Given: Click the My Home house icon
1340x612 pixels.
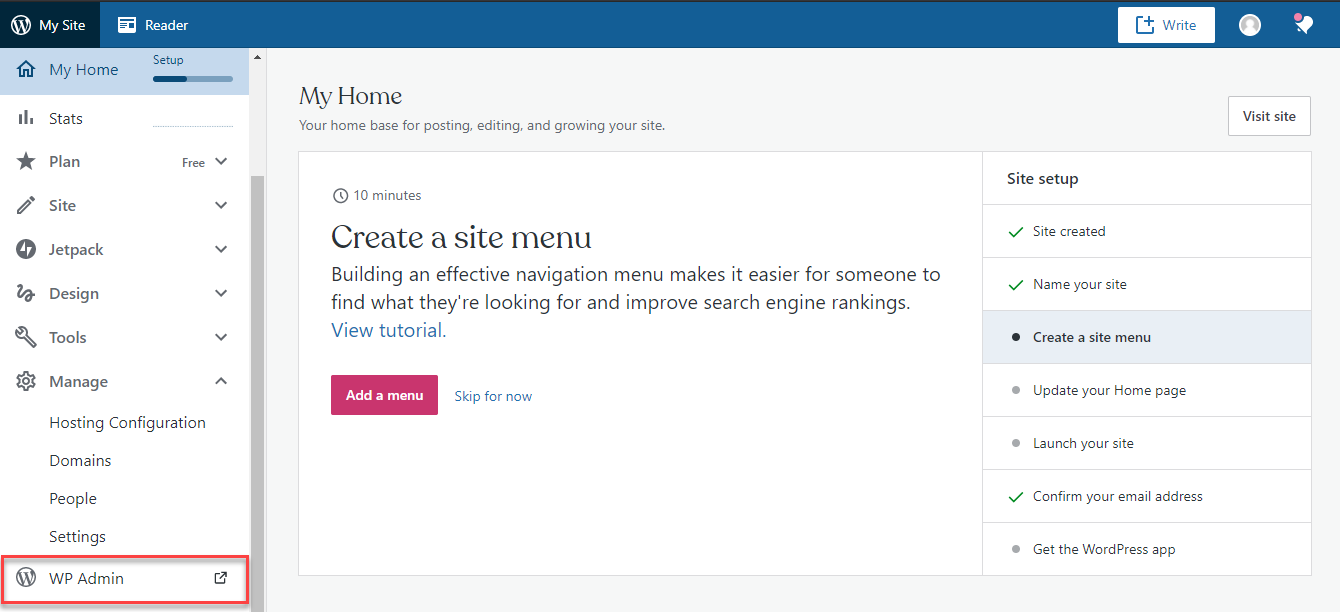Looking at the screenshot, I should (x=26, y=70).
